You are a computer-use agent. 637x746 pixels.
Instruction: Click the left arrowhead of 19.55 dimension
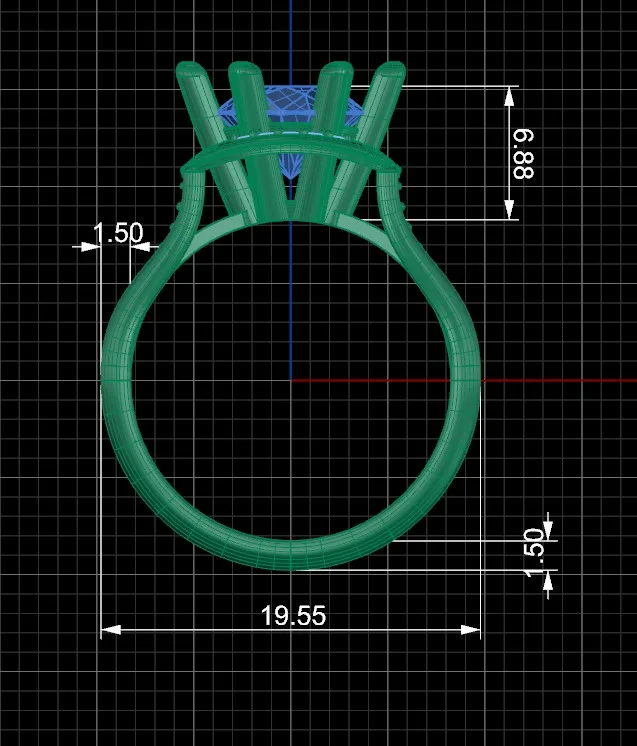pyautogui.click(x=111, y=630)
